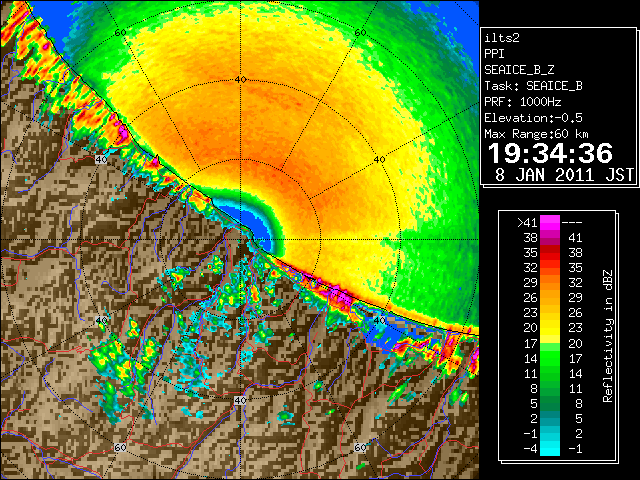The width and height of the screenshot is (640, 480).
Task: Click the cyan swatch at the legend bottom
Action: pyautogui.click(x=550, y=449)
